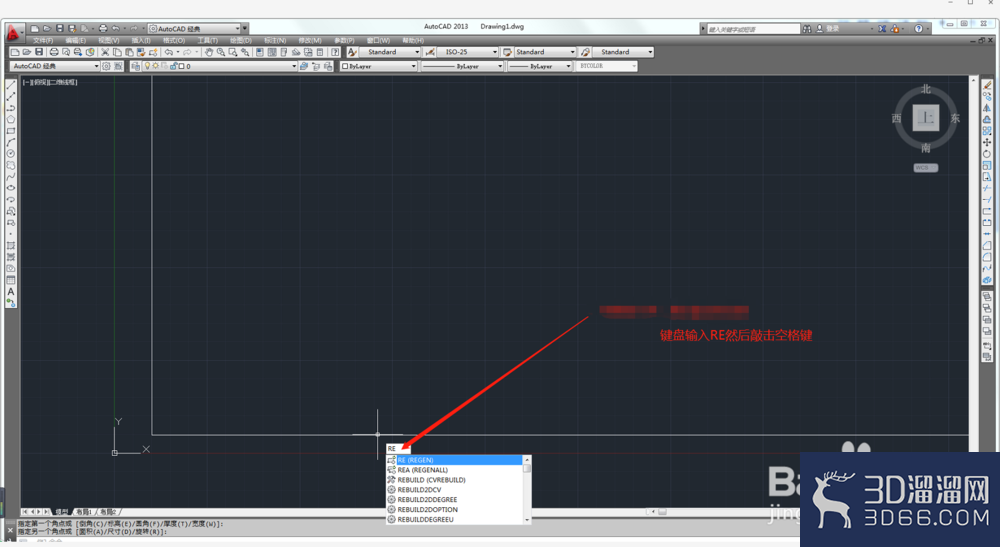Toggle the layer freeze sun icon
The image size is (1000, 547).
coord(156,66)
